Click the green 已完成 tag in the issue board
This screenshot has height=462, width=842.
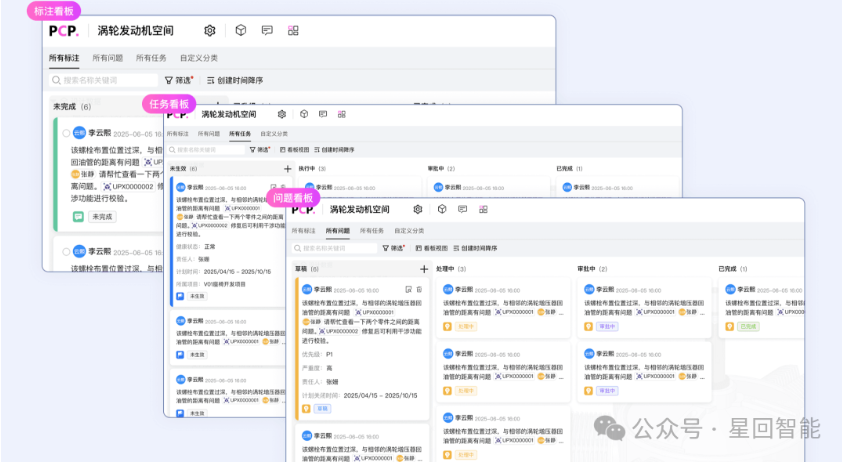(x=748, y=326)
